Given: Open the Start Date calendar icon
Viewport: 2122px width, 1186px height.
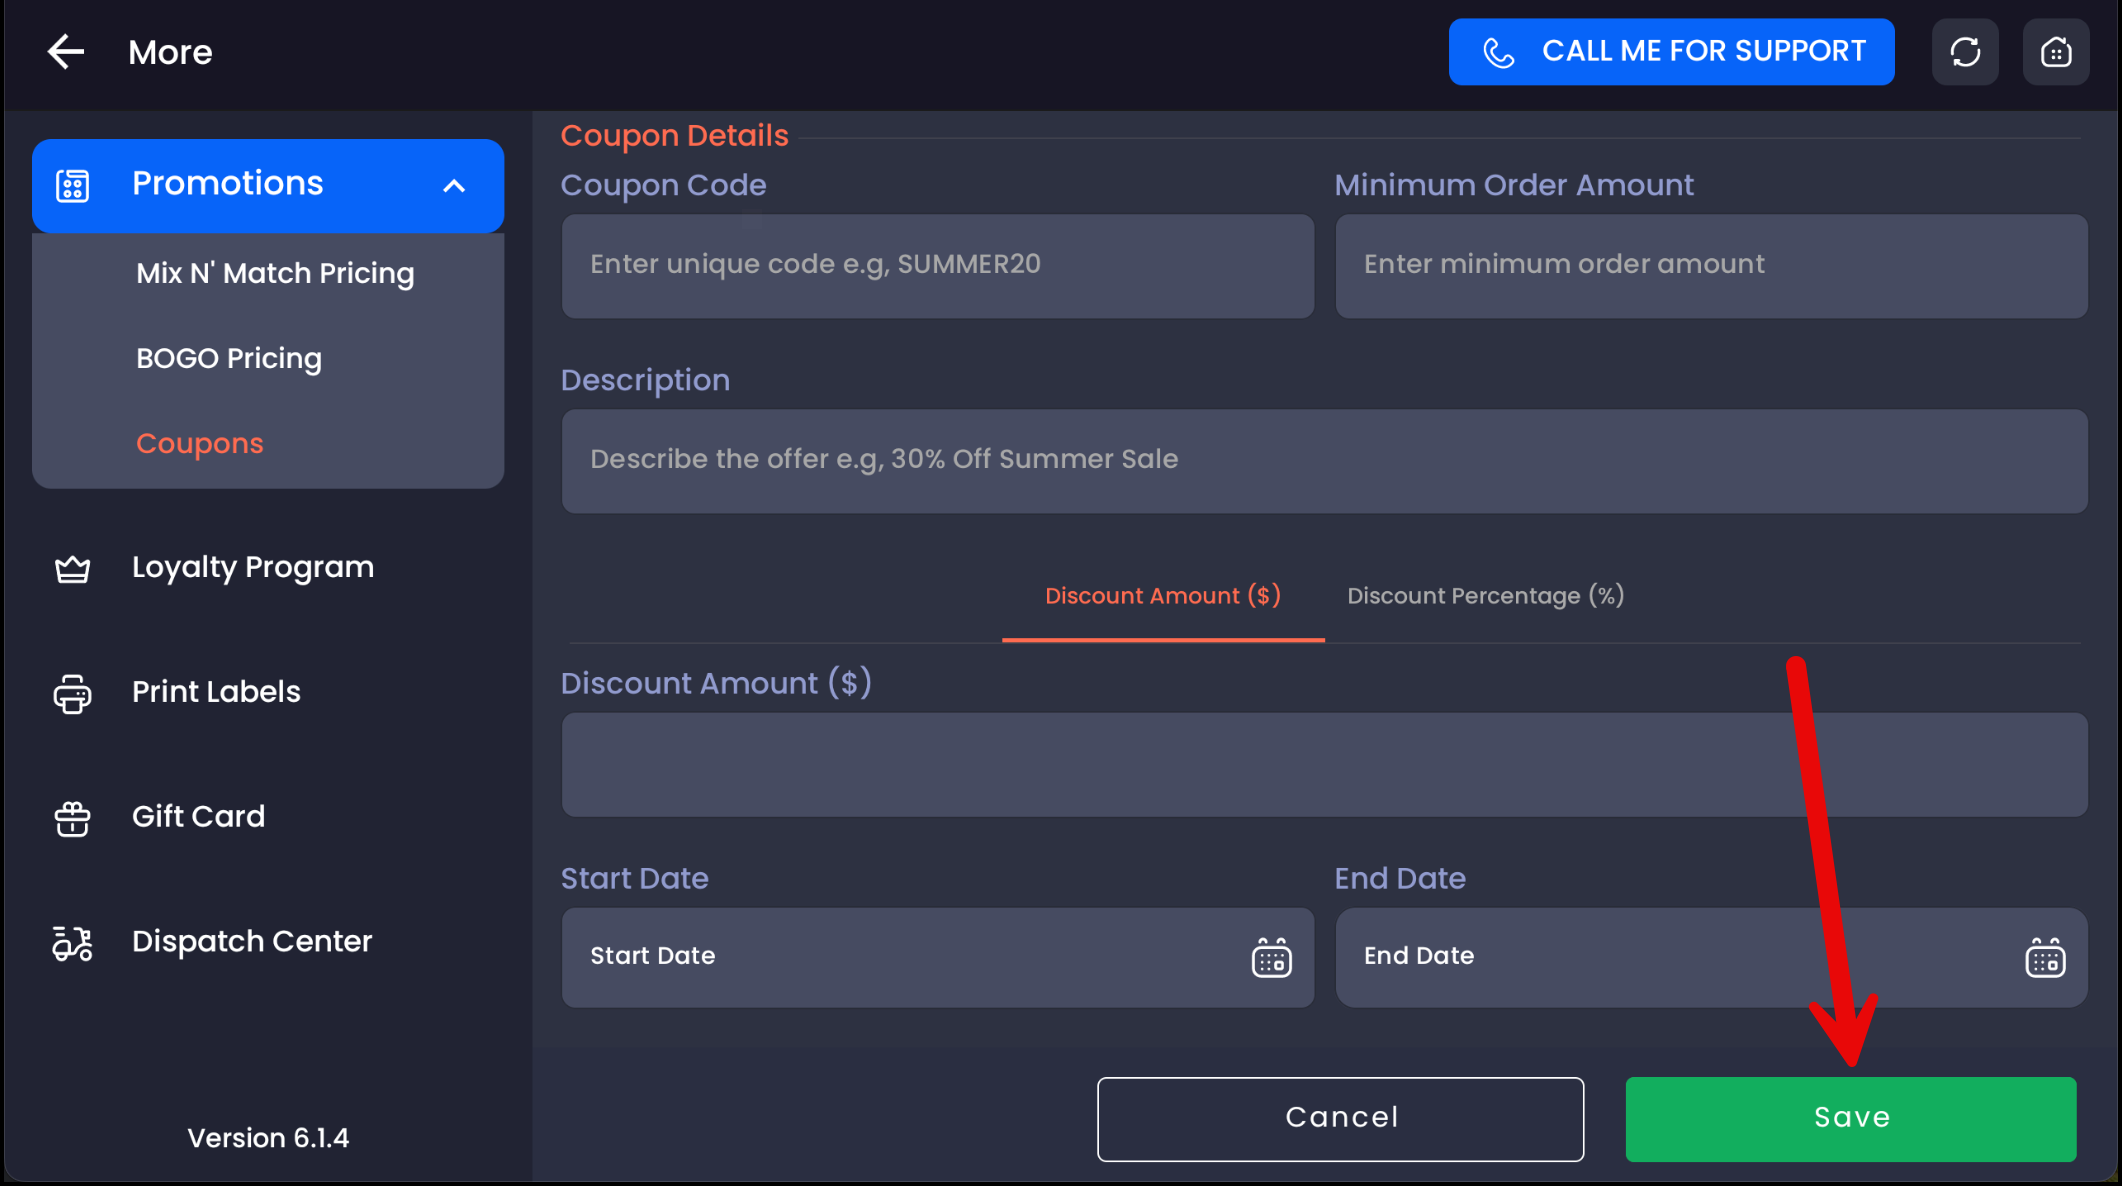Looking at the screenshot, I should pyautogui.click(x=1271, y=958).
